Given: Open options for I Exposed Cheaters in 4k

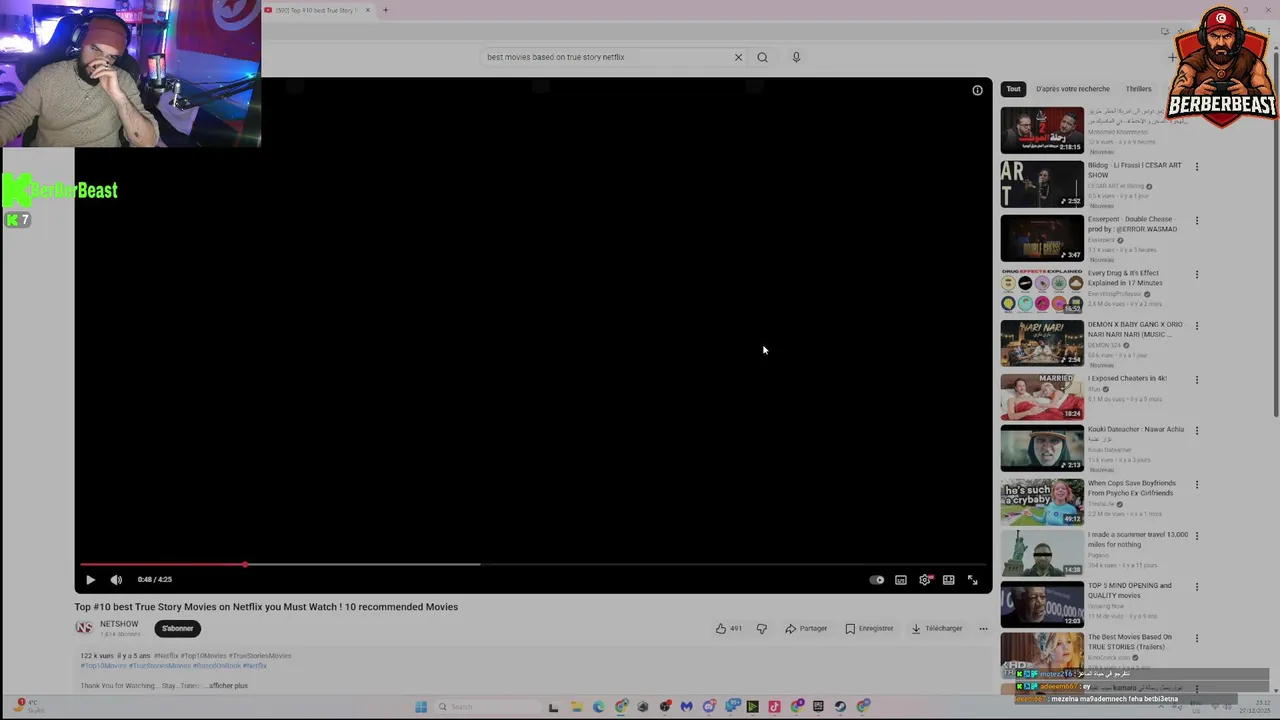Looking at the screenshot, I should (1196, 380).
